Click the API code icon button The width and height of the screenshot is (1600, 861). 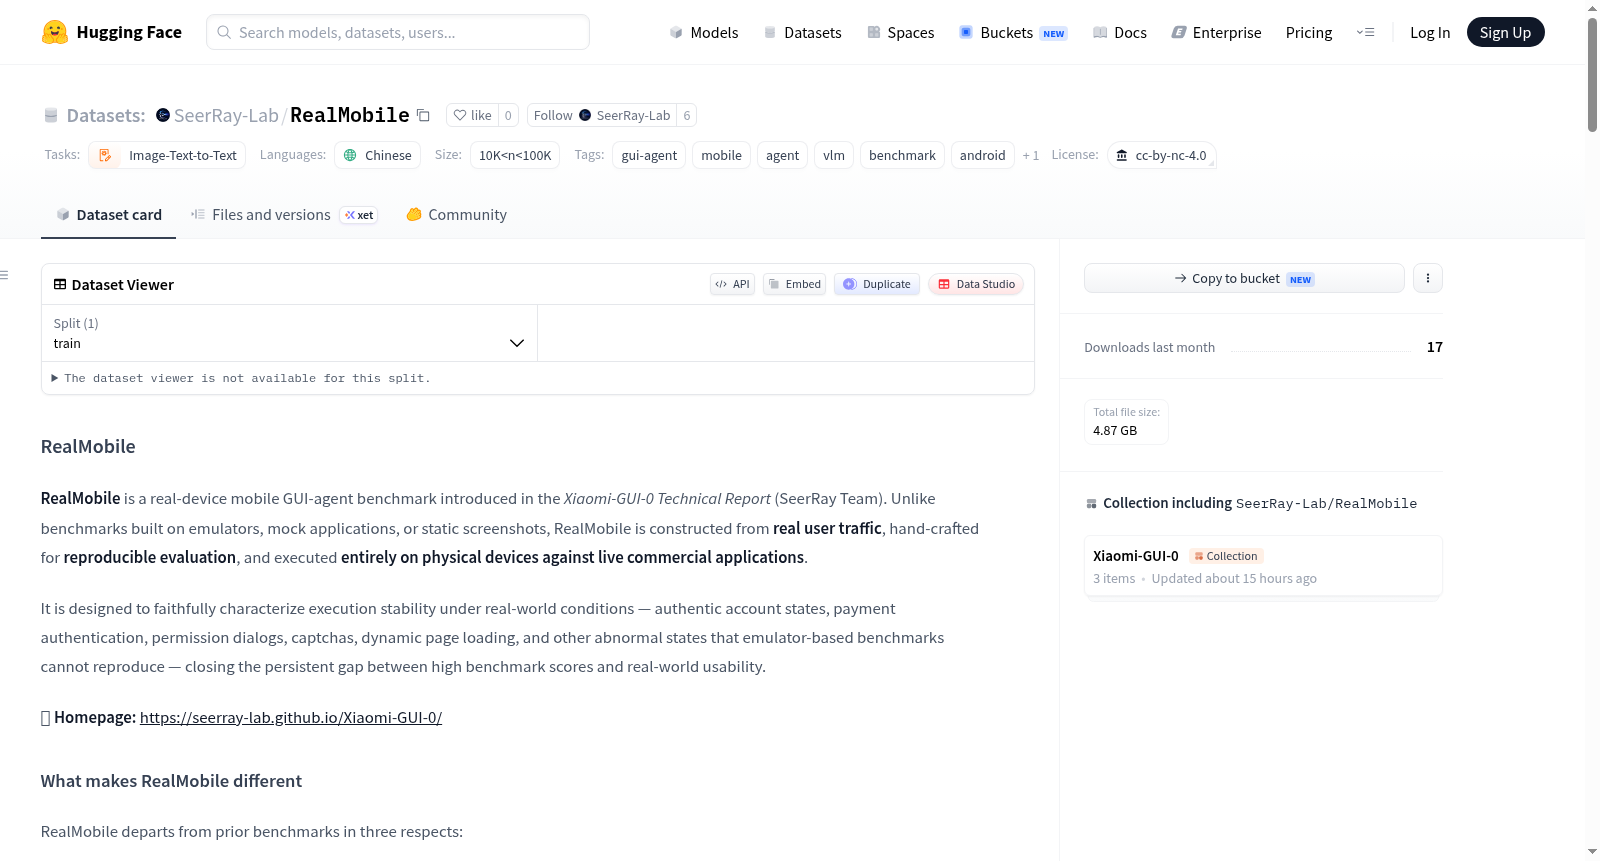coord(732,284)
